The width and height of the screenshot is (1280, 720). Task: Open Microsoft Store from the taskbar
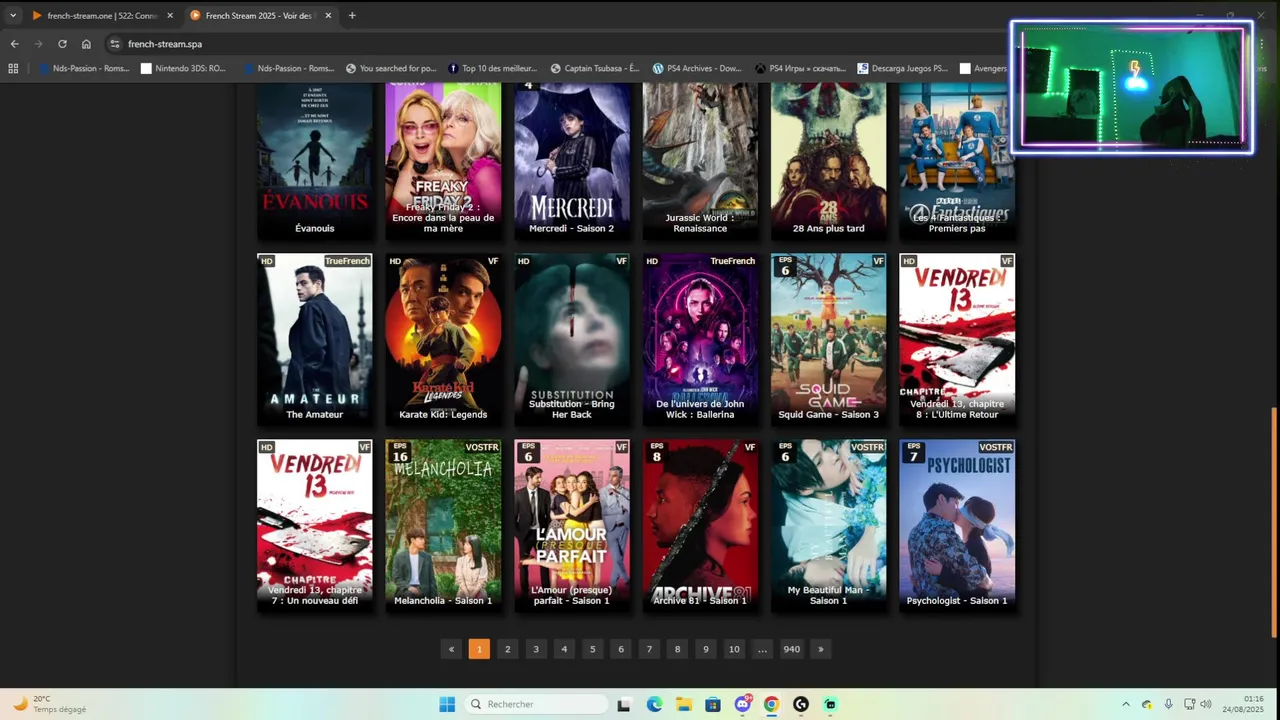[712, 704]
